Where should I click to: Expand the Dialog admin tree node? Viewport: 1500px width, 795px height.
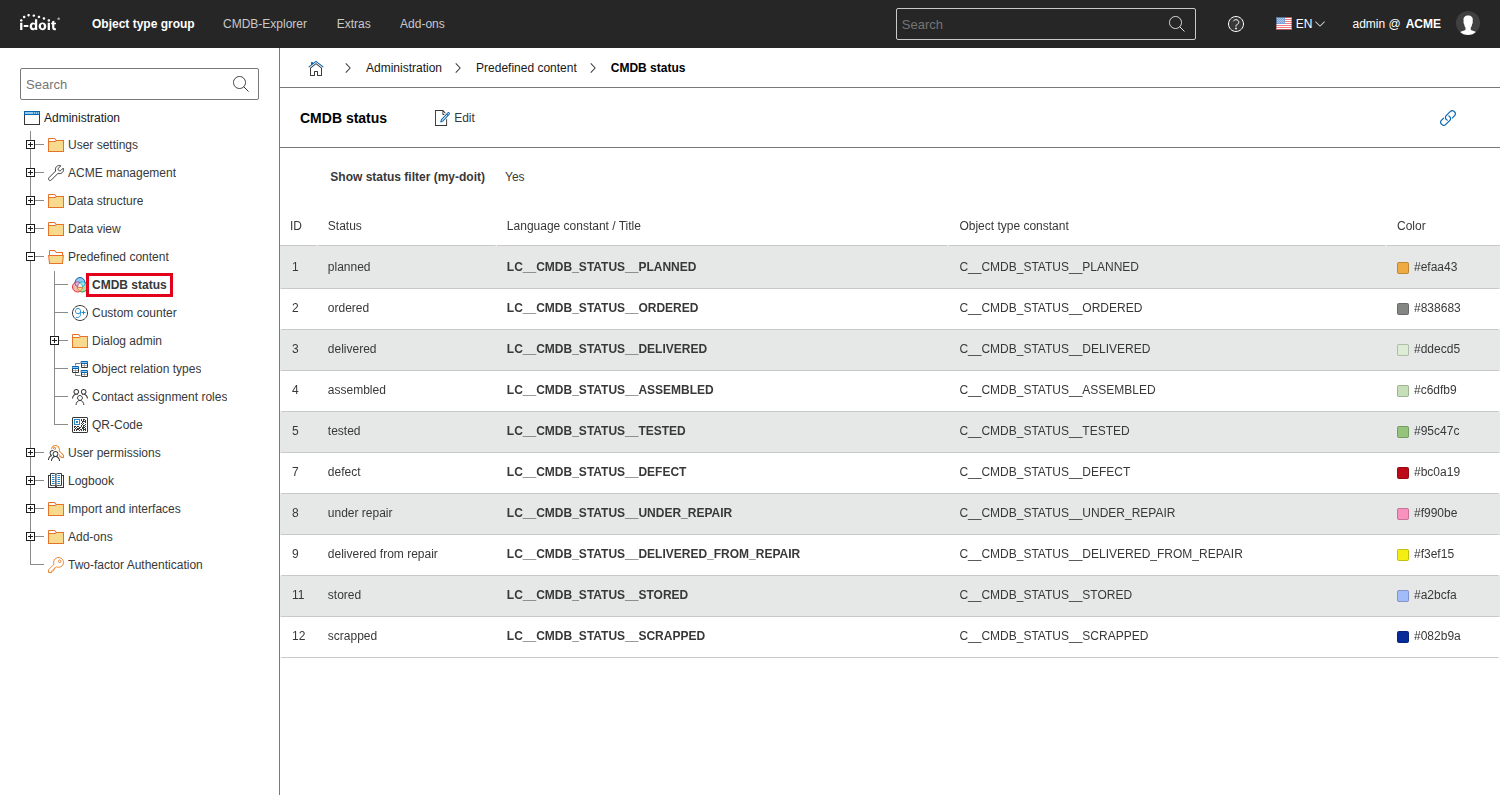coord(54,341)
